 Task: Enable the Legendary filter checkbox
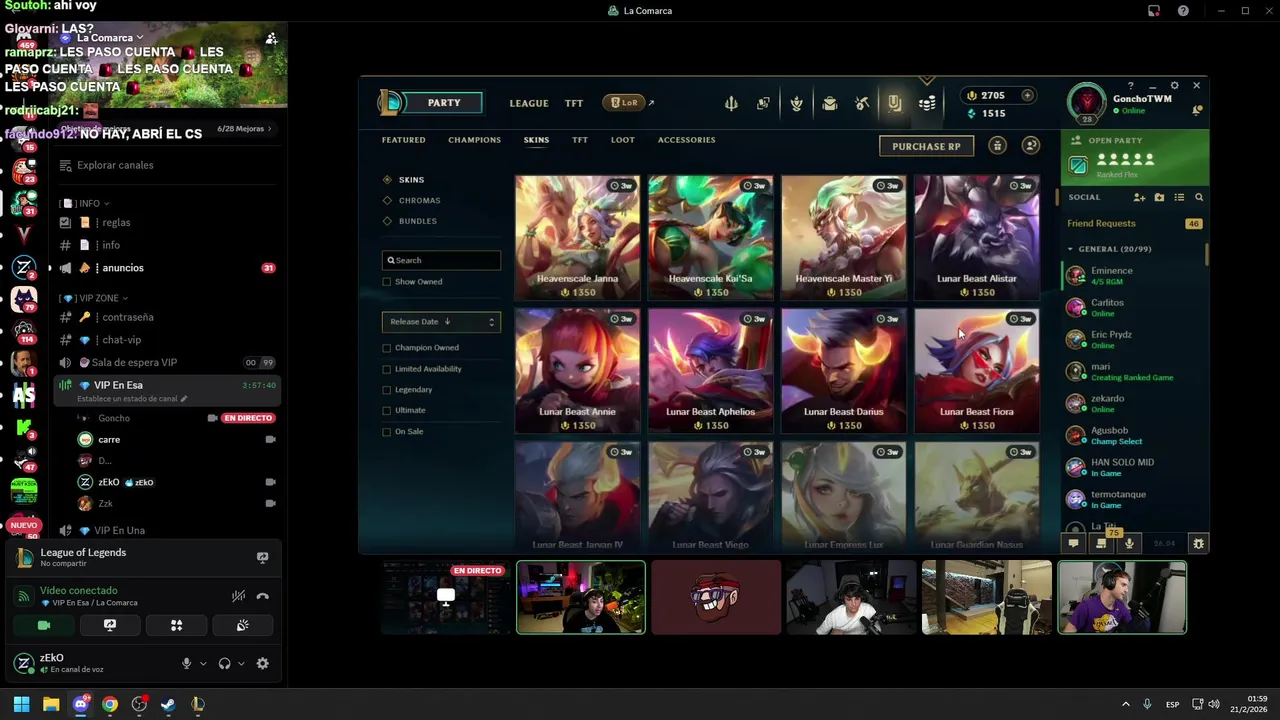(x=387, y=390)
